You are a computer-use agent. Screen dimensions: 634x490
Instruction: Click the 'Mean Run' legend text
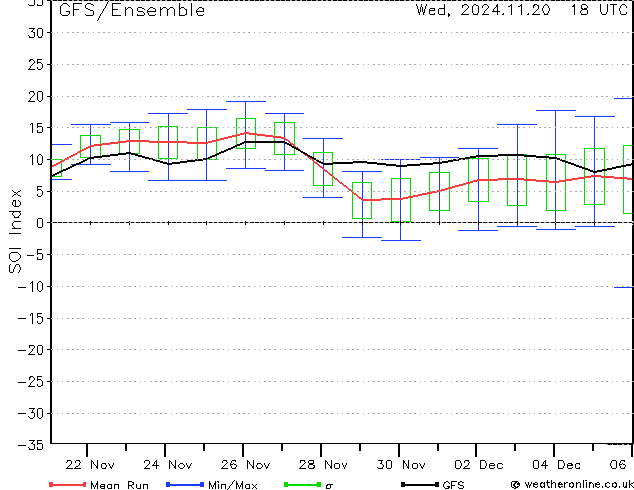tap(119, 485)
